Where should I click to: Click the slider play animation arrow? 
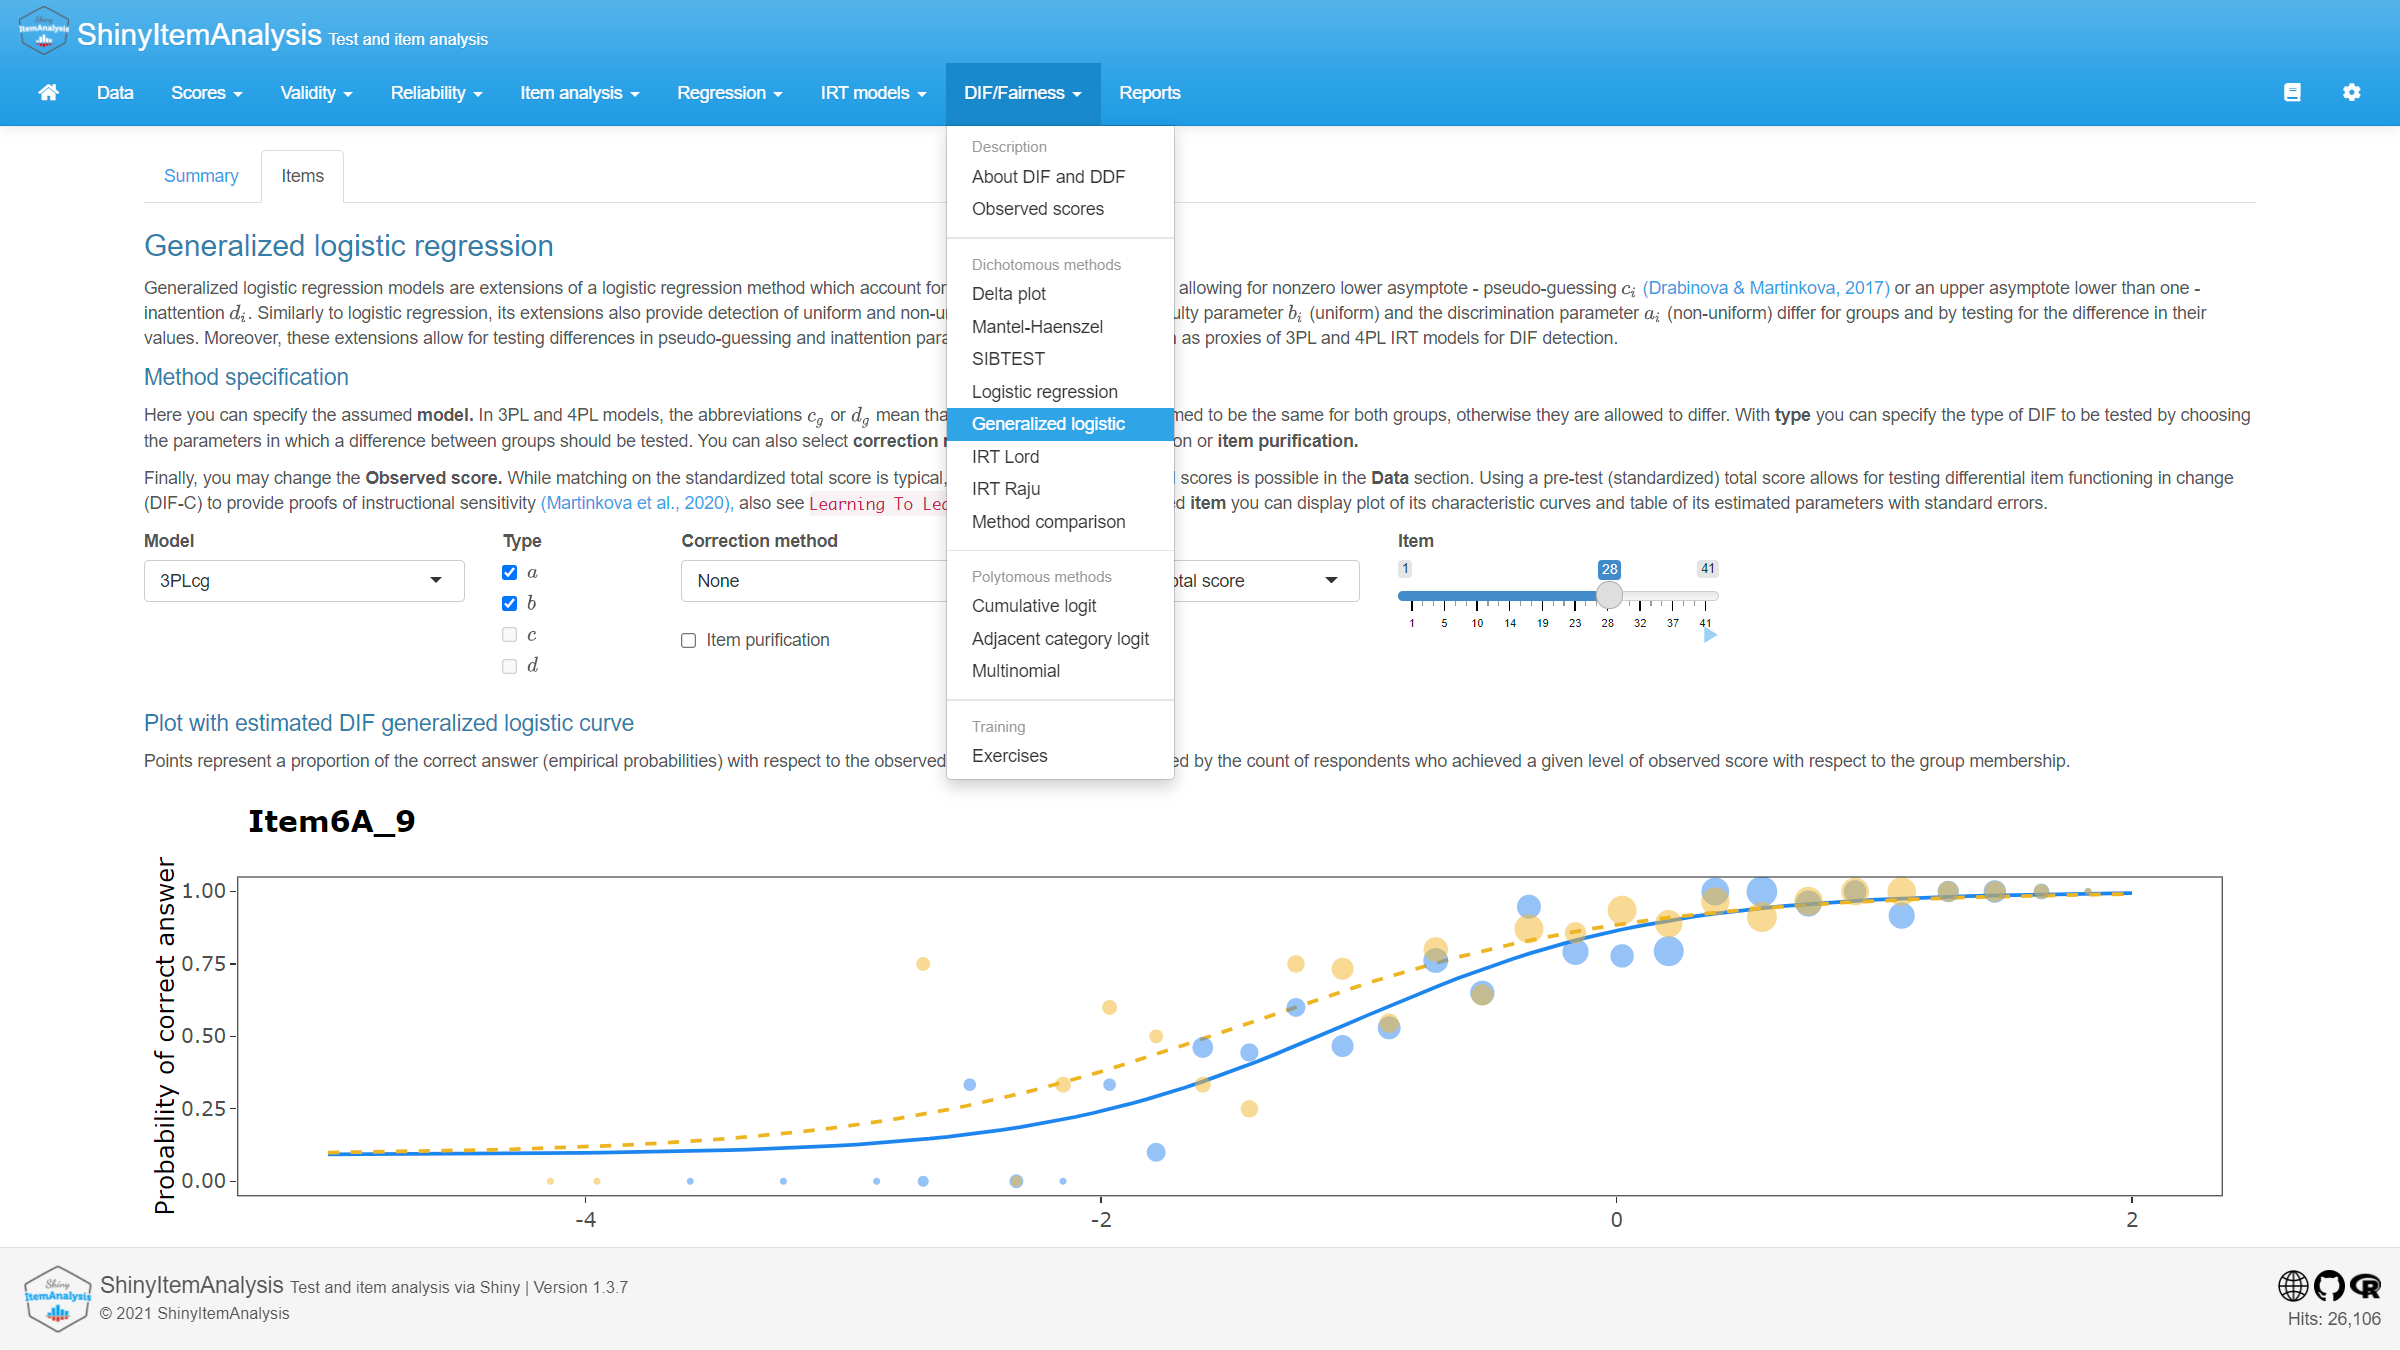coord(1710,635)
